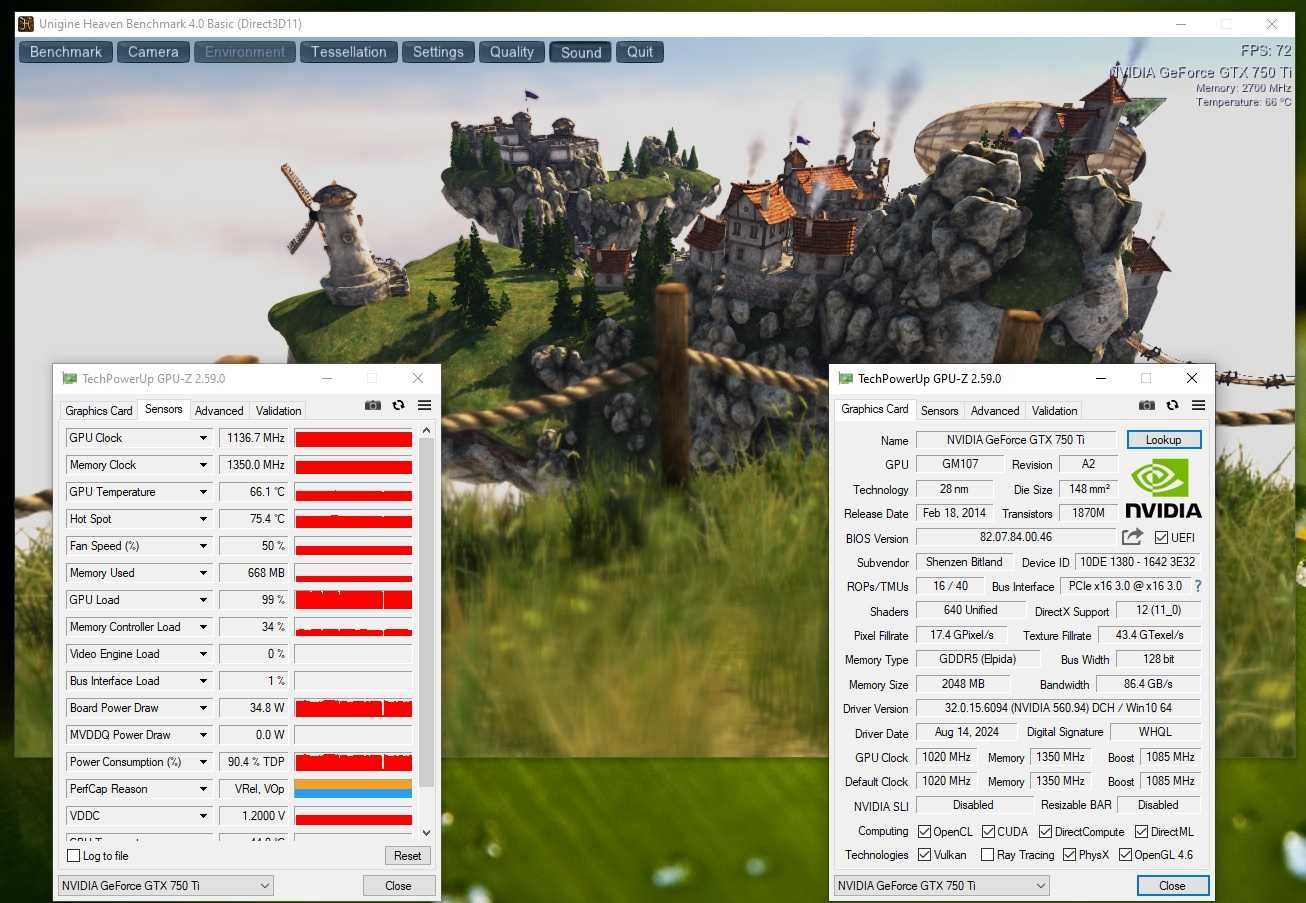Click the refresh icon in the Graphics Card window
The width and height of the screenshot is (1306, 903).
tap(1172, 405)
